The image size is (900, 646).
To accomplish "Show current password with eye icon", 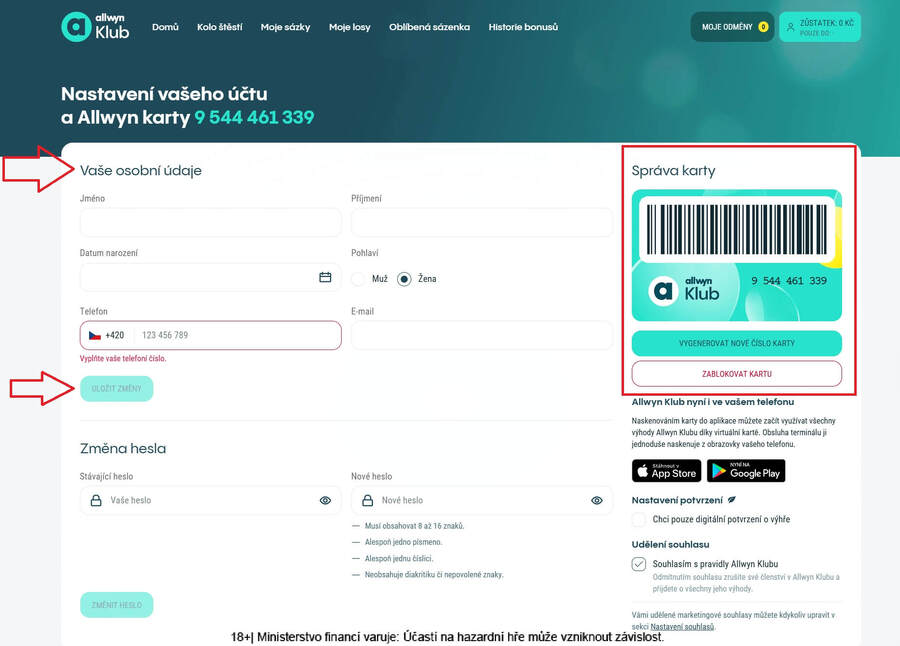I will (325, 500).
